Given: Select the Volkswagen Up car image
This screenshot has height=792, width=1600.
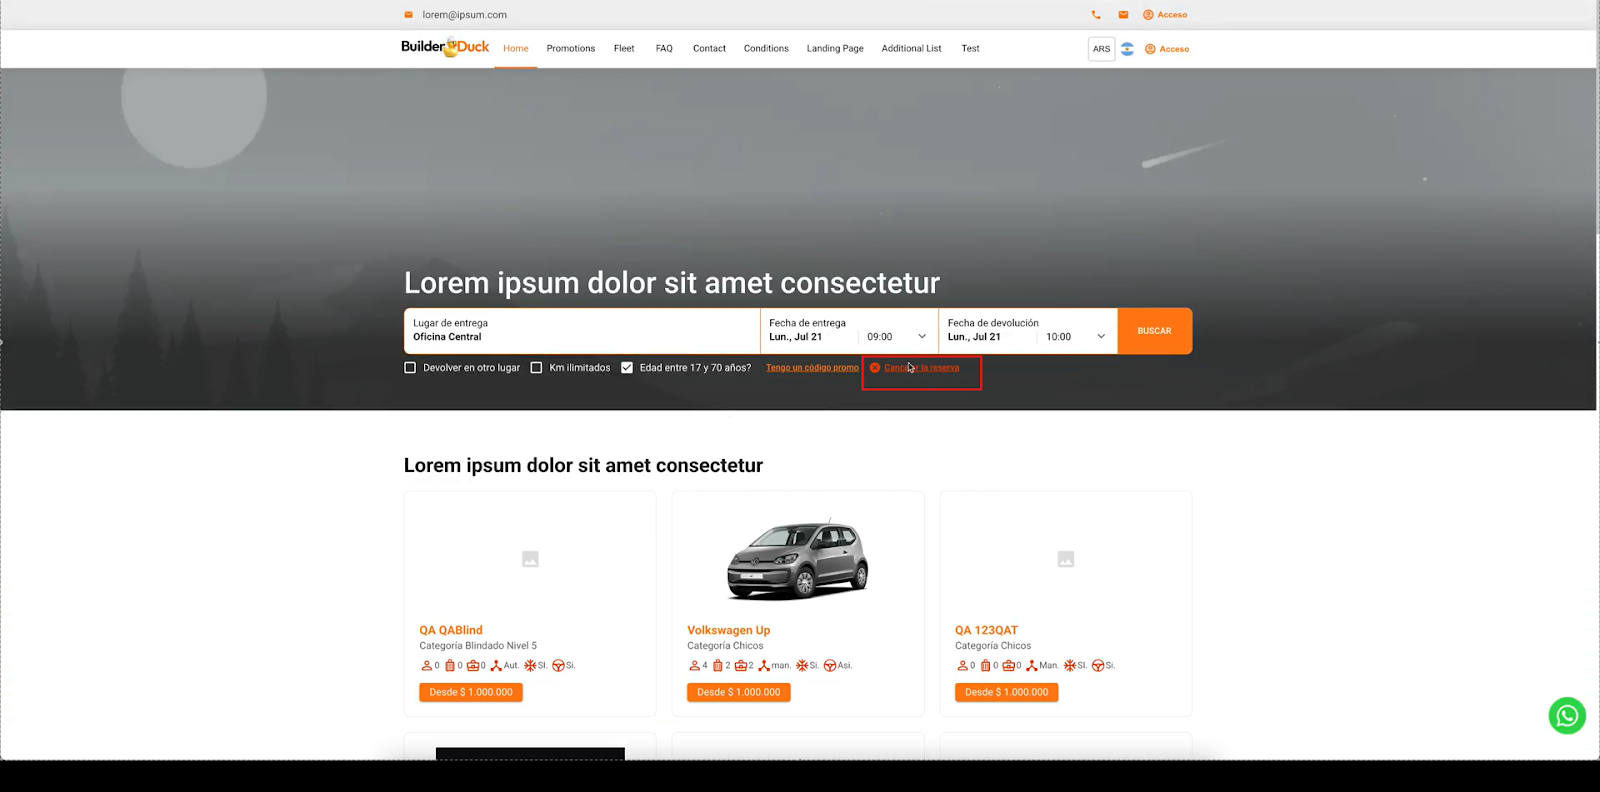Looking at the screenshot, I should [x=797, y=560].
